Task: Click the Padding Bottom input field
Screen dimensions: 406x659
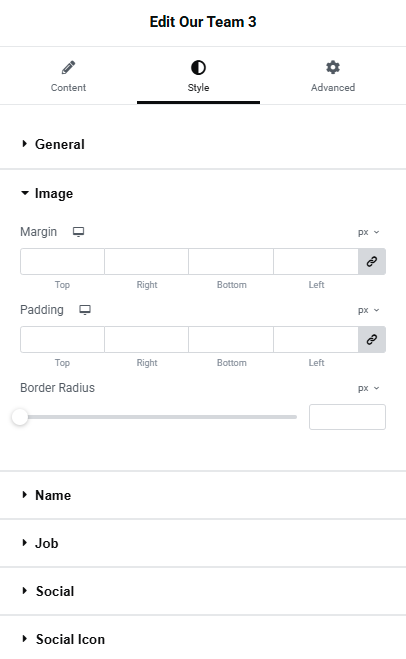Action: (x=231, y=340)
